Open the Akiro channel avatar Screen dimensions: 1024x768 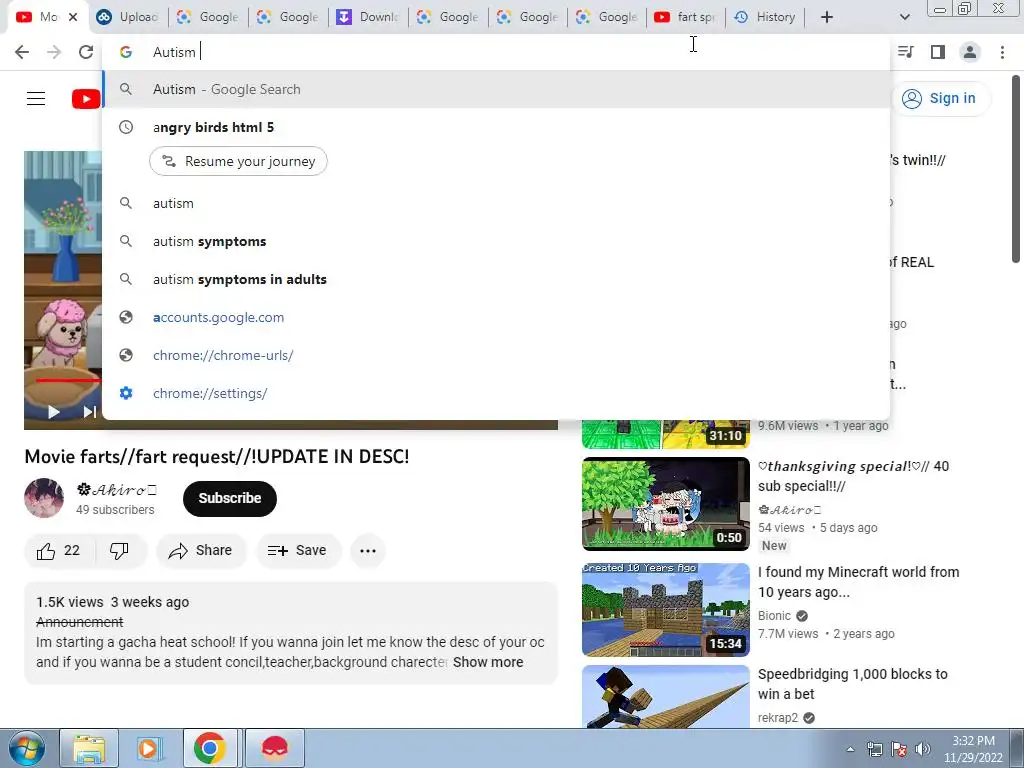pos(44,498)
